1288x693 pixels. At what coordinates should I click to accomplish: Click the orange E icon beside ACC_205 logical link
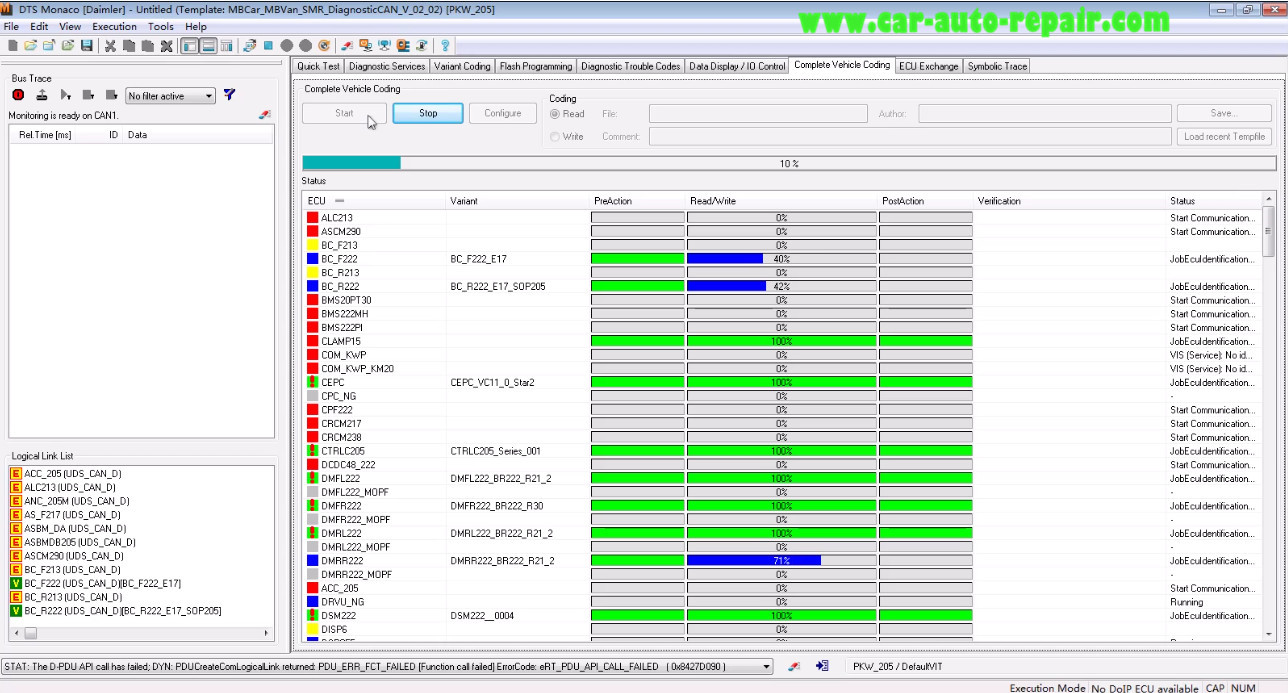(x=15, y=474)
